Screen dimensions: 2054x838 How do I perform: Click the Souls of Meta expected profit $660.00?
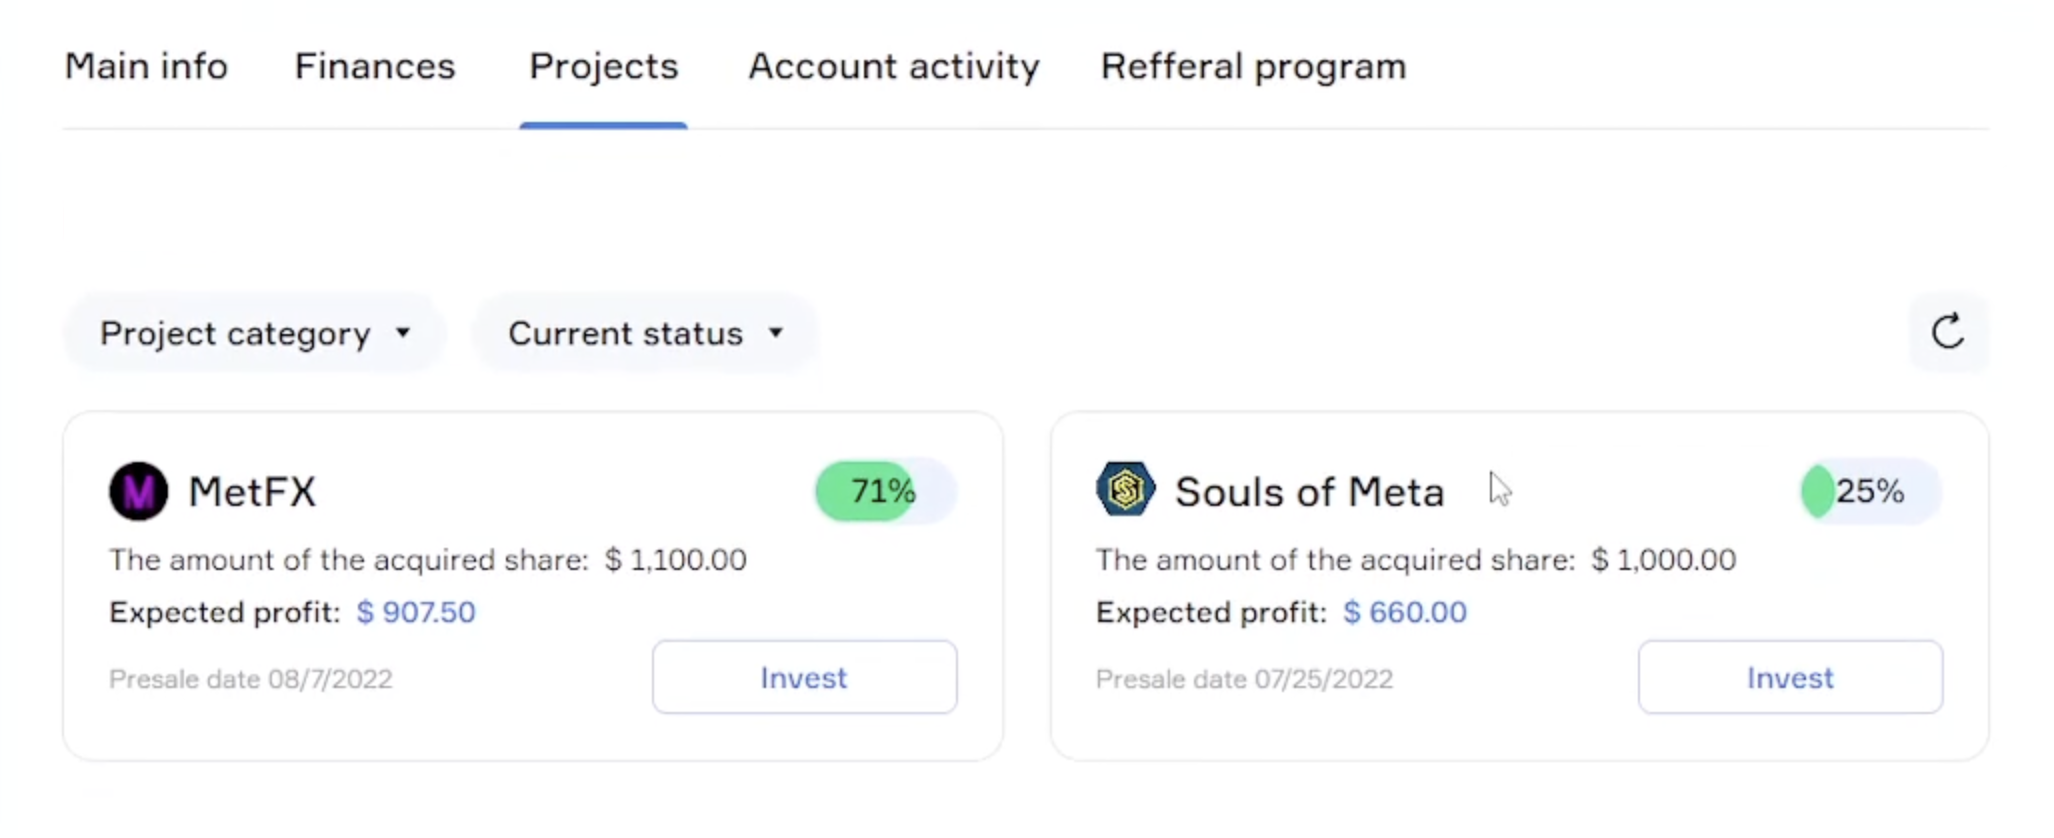(1404, 612)
